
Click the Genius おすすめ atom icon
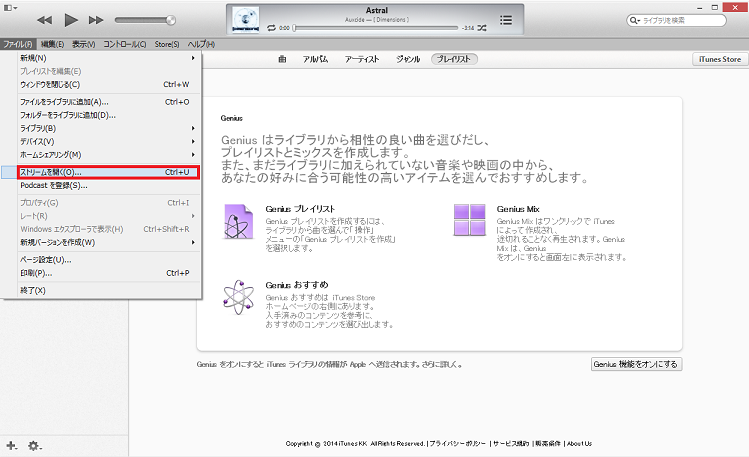(x=238, y=297)
